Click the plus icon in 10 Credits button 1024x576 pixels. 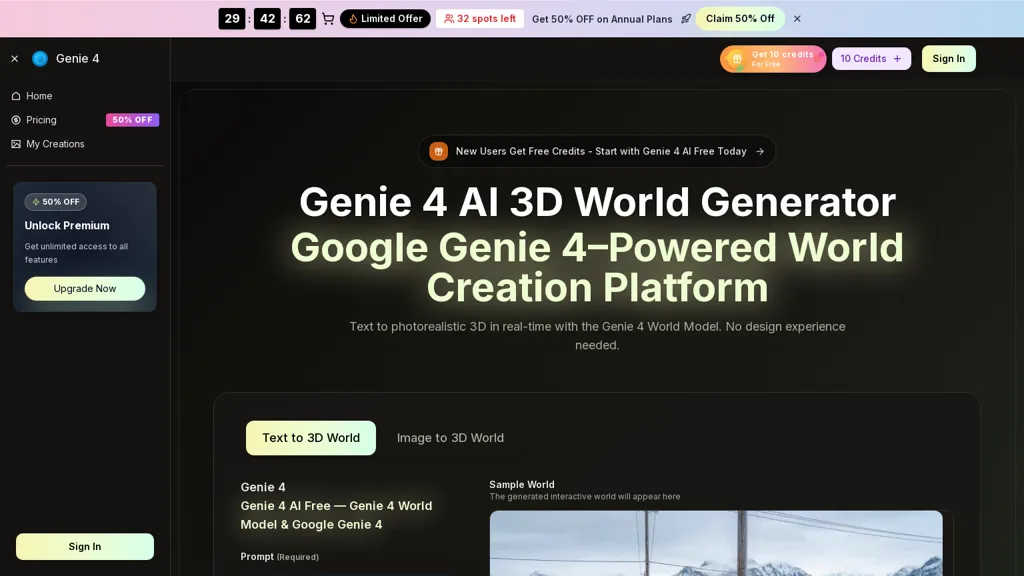[897, 59]
